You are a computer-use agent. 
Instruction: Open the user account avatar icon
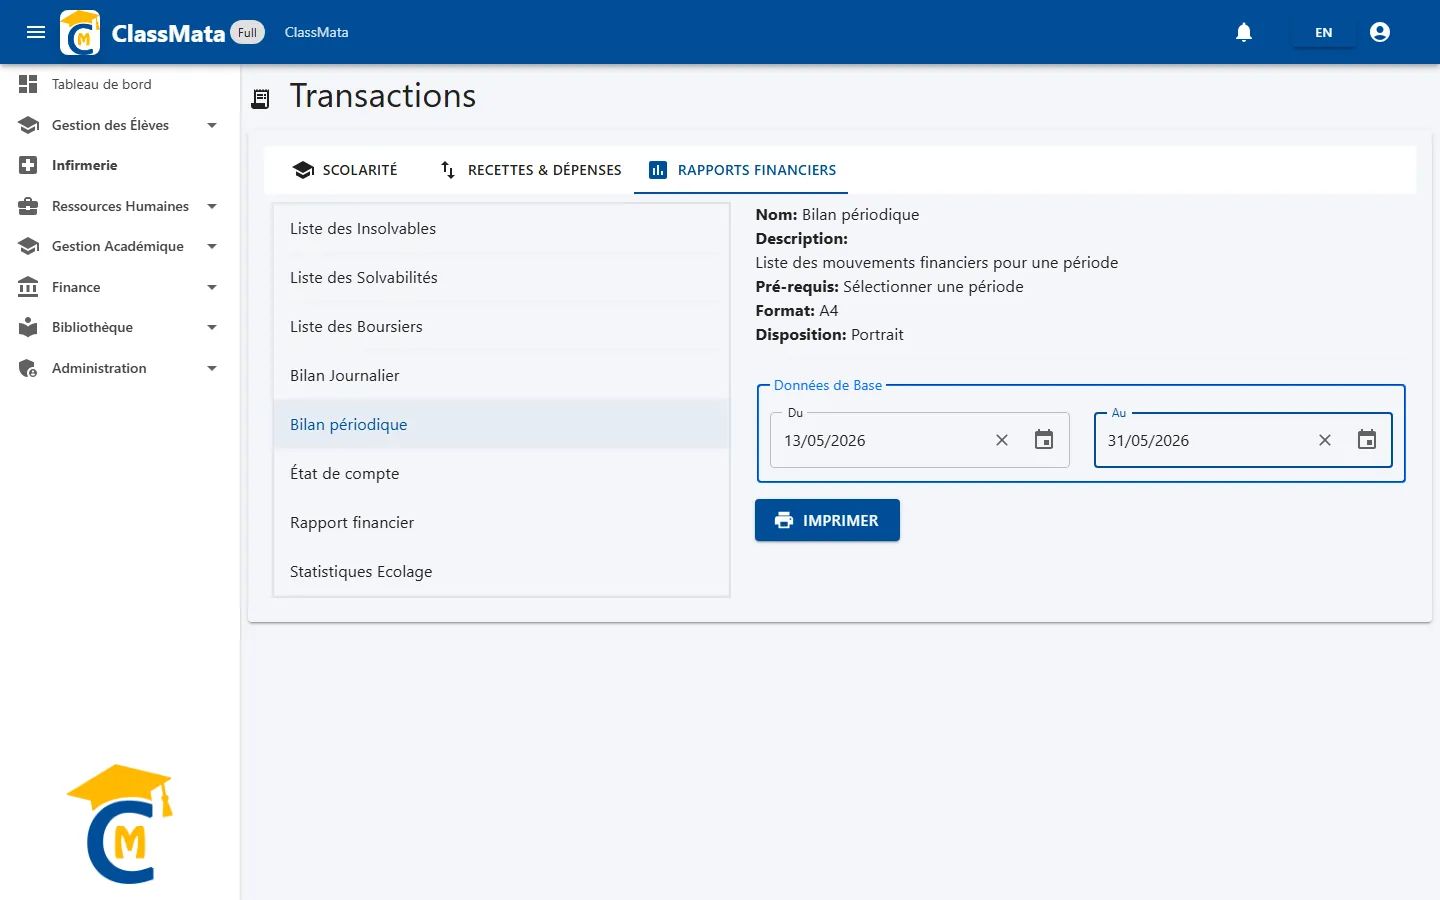[x=1380, y=32]
